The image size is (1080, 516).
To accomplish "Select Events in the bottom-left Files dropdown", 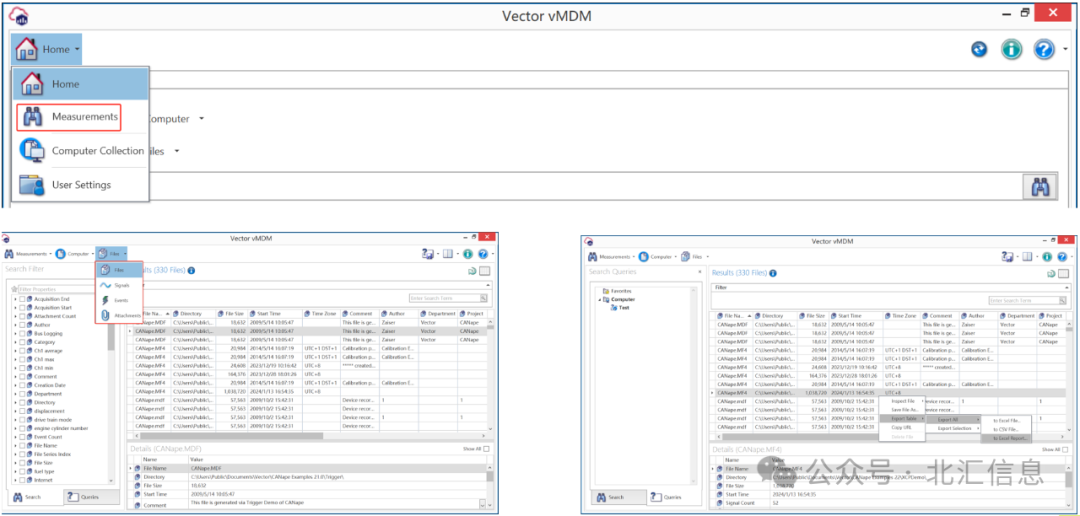I will 119,300.
